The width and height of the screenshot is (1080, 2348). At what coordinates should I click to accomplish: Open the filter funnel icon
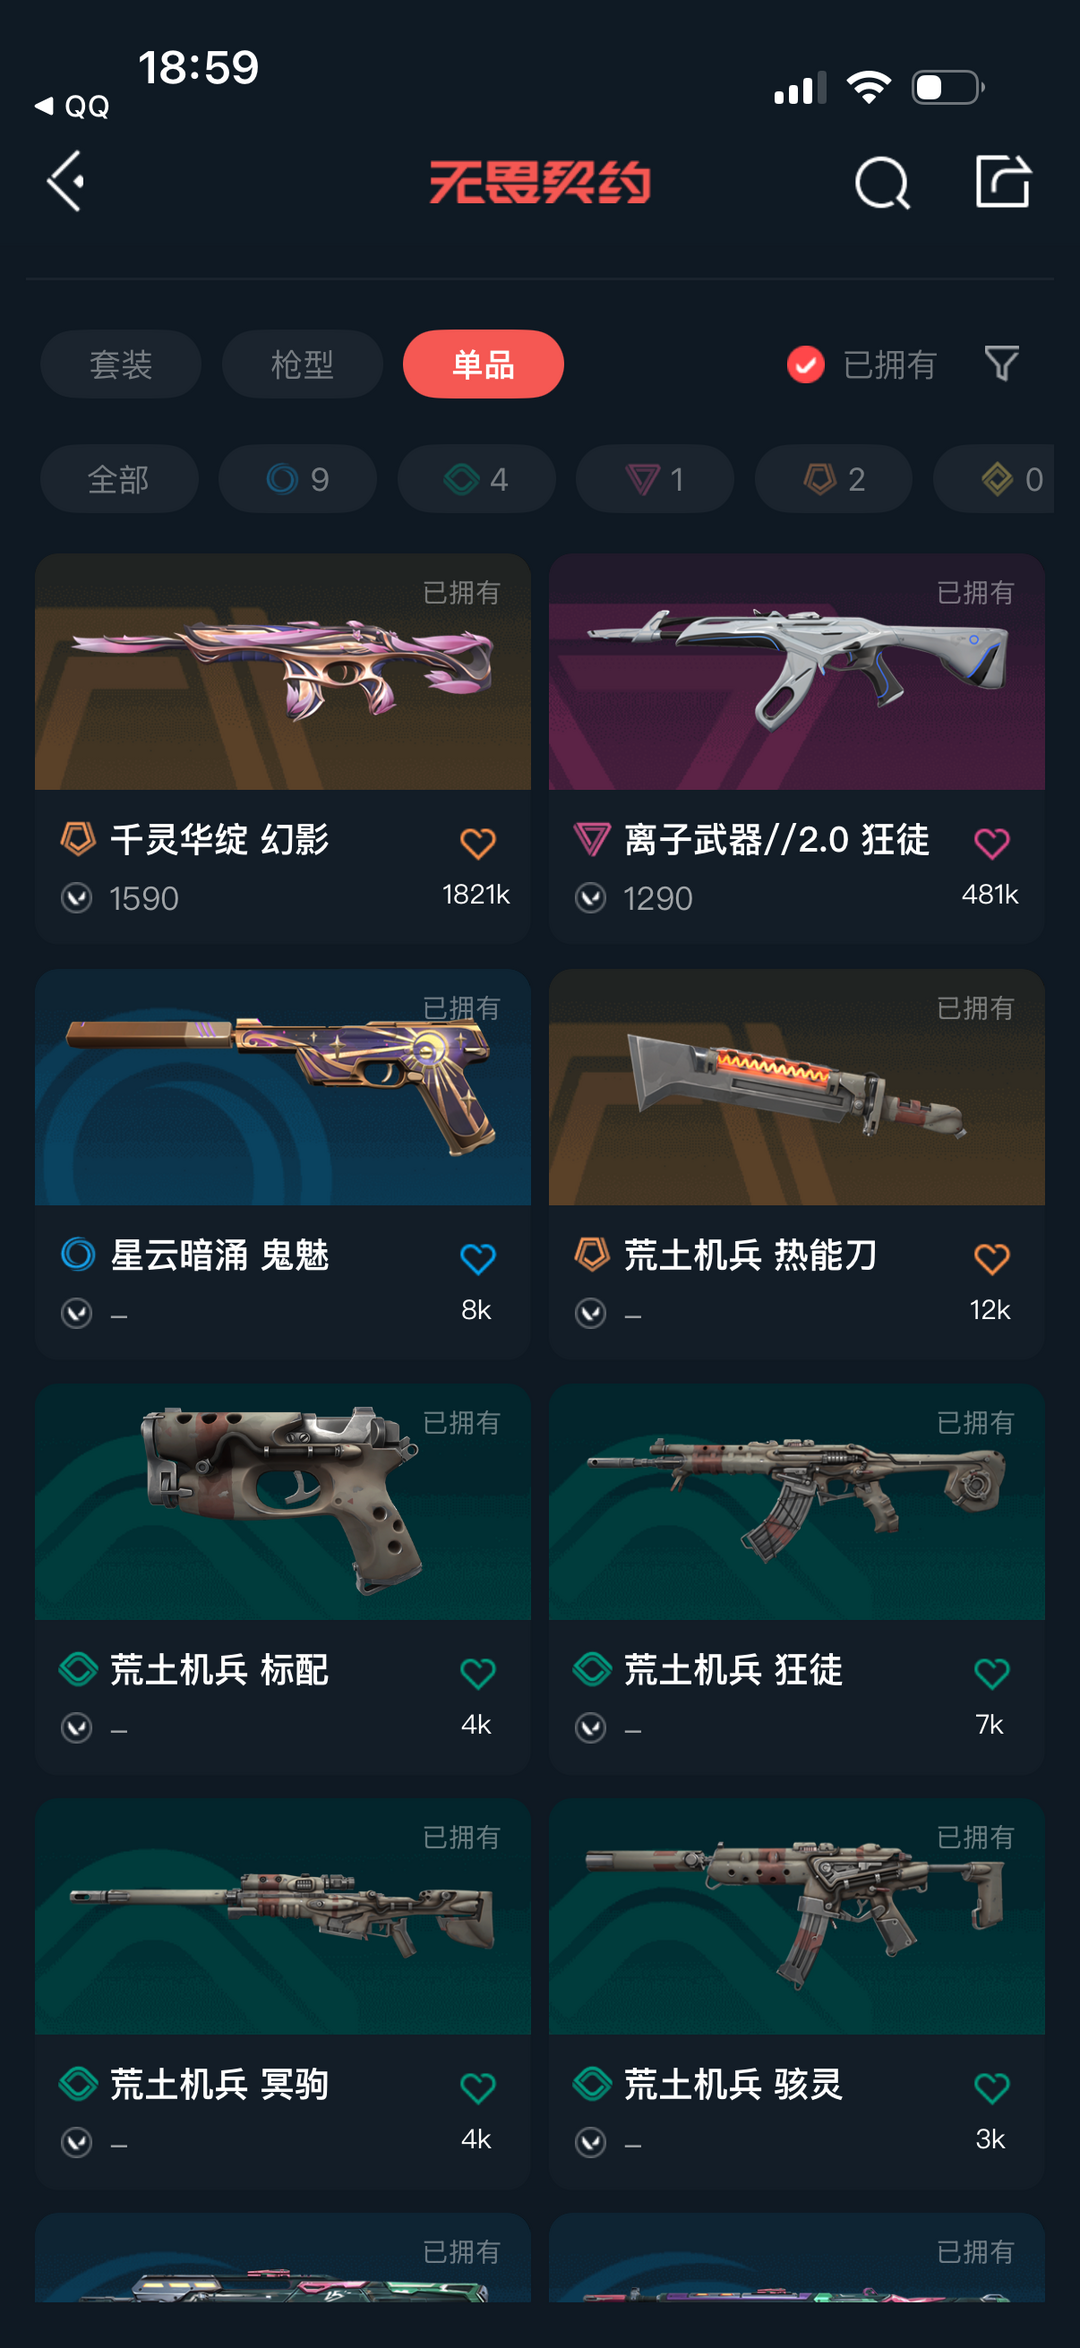[1001, 364]
